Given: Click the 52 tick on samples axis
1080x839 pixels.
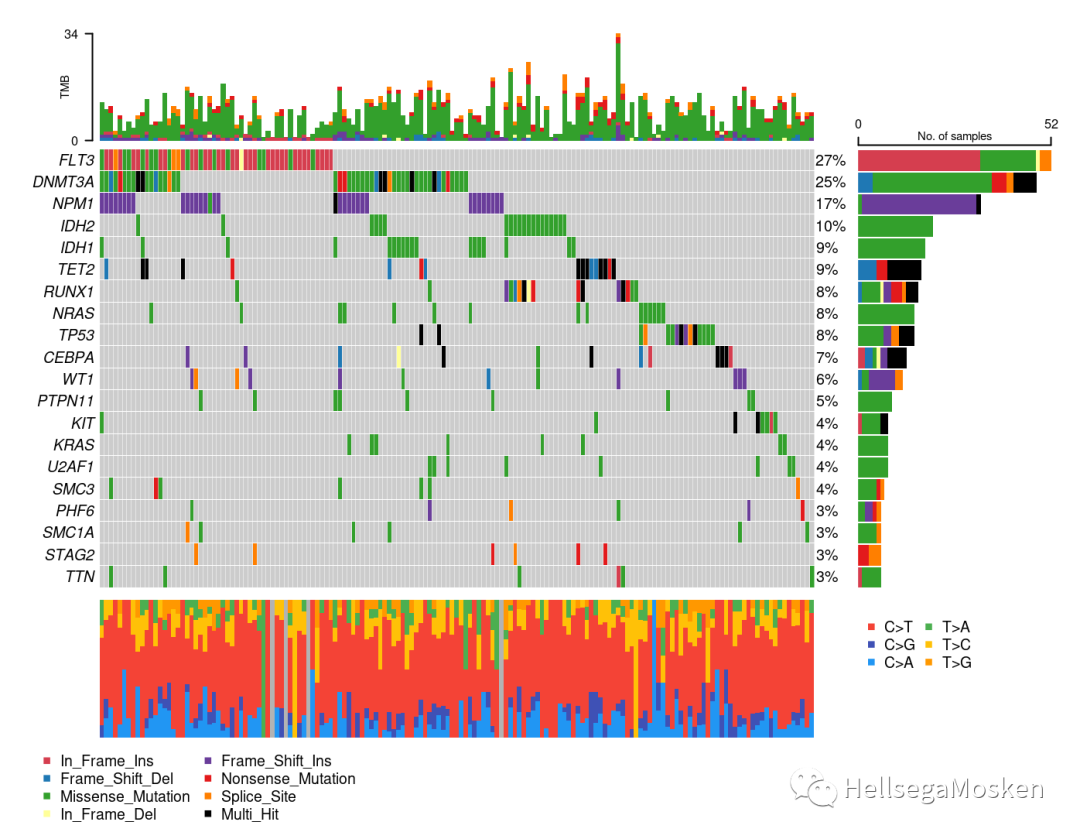Looking at the screenshot, I should (x=1050, y=124).
